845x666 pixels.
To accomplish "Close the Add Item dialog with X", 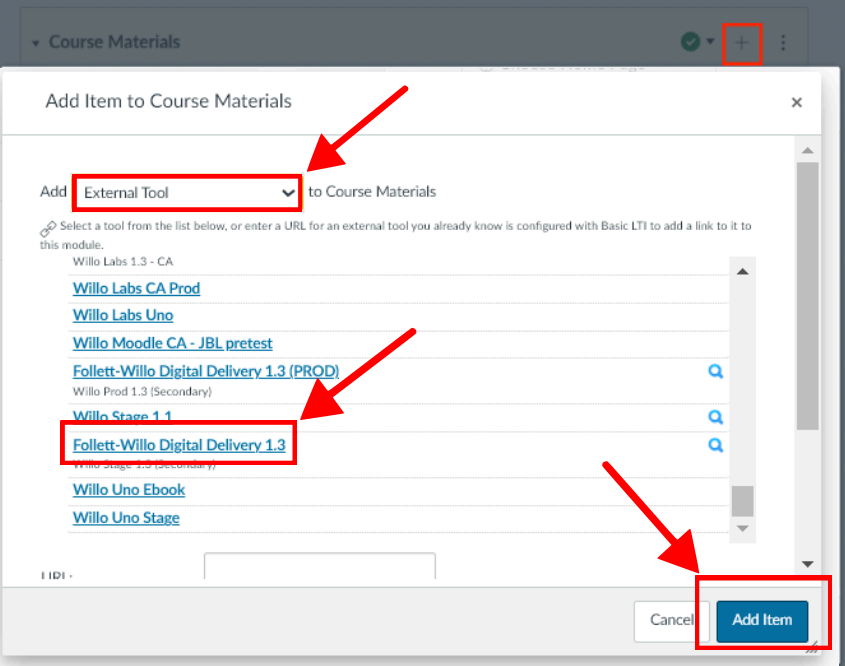I will point(796,102).
